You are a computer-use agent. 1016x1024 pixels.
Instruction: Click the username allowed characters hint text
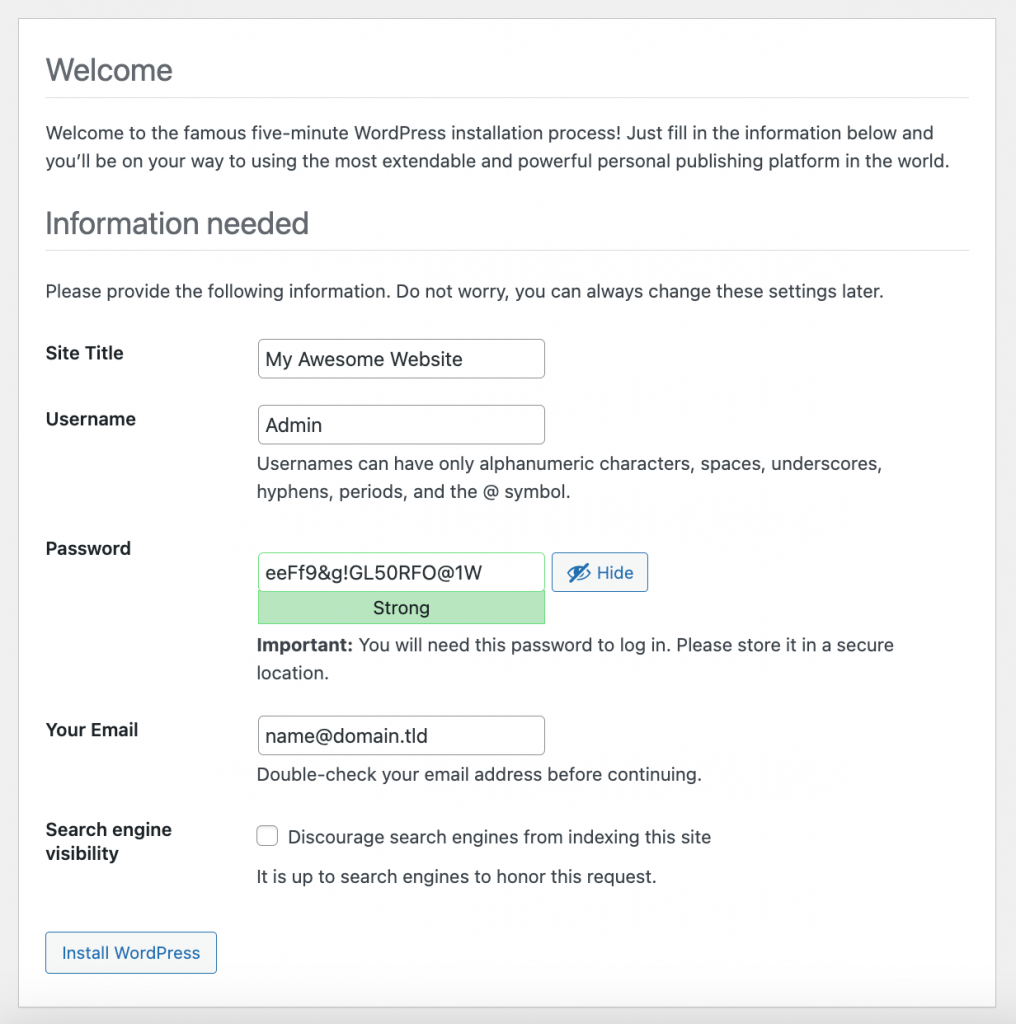click(x=568, y=478)
